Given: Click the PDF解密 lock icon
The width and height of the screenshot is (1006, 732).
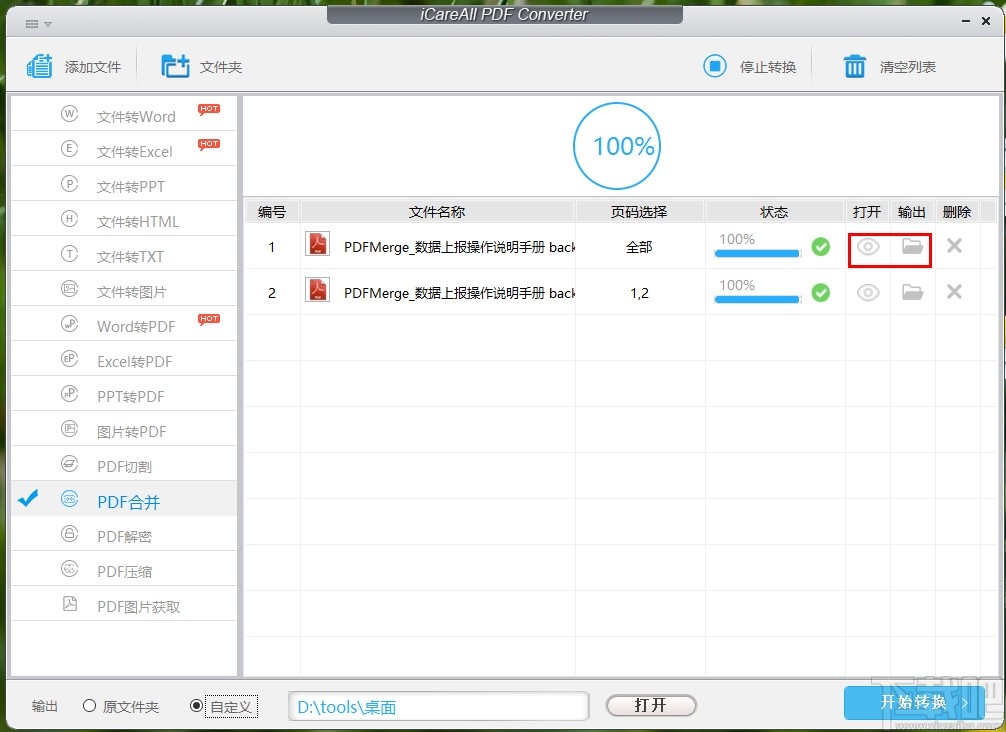Looking at the screenshot, I should [69, 534].
